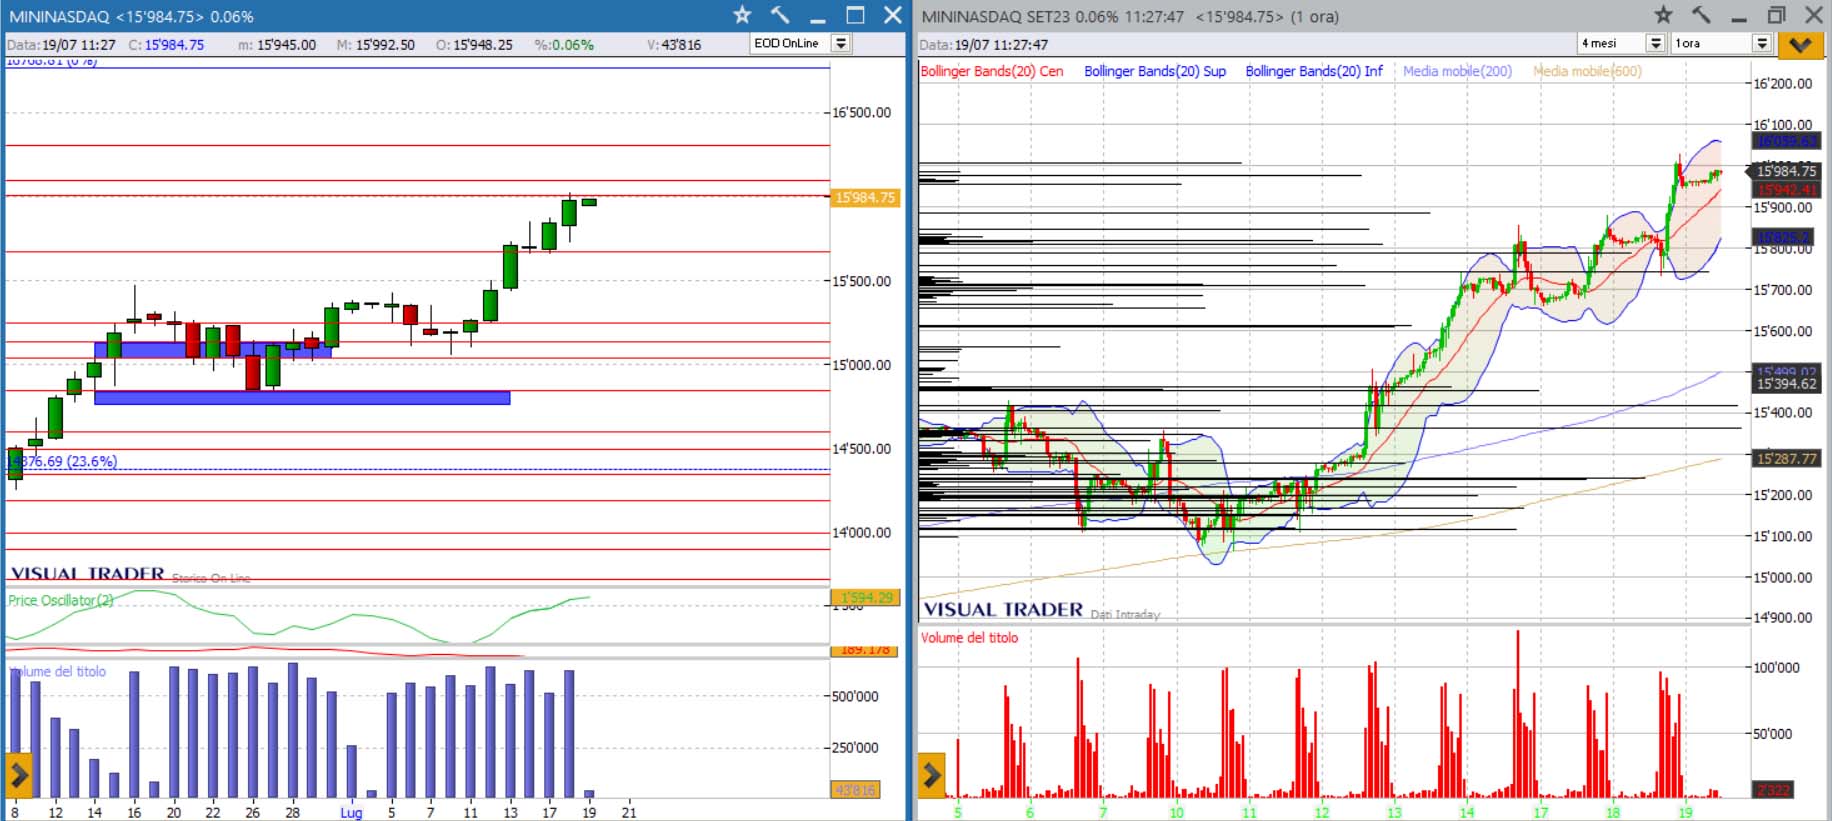Click 'm: 15'945.00' minimum value in data bar
This screenshot has height=821, width=1832.
click(x=276, y=45)
